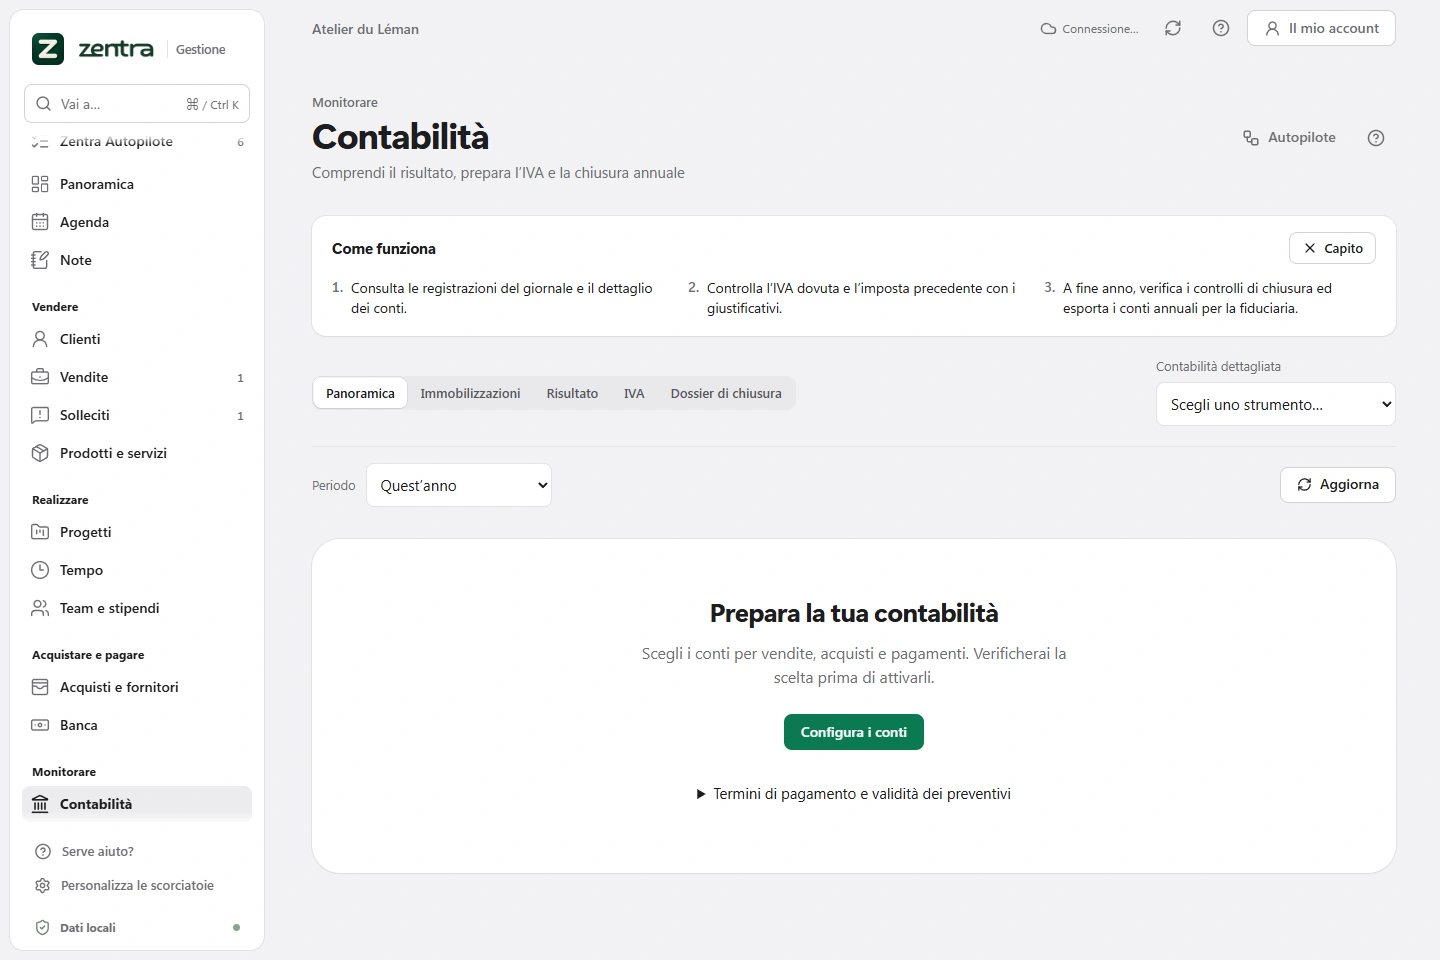Open Solleciti reminder icon in sidebar
Screen dimensions: 1440x960
tap(40, 415)
